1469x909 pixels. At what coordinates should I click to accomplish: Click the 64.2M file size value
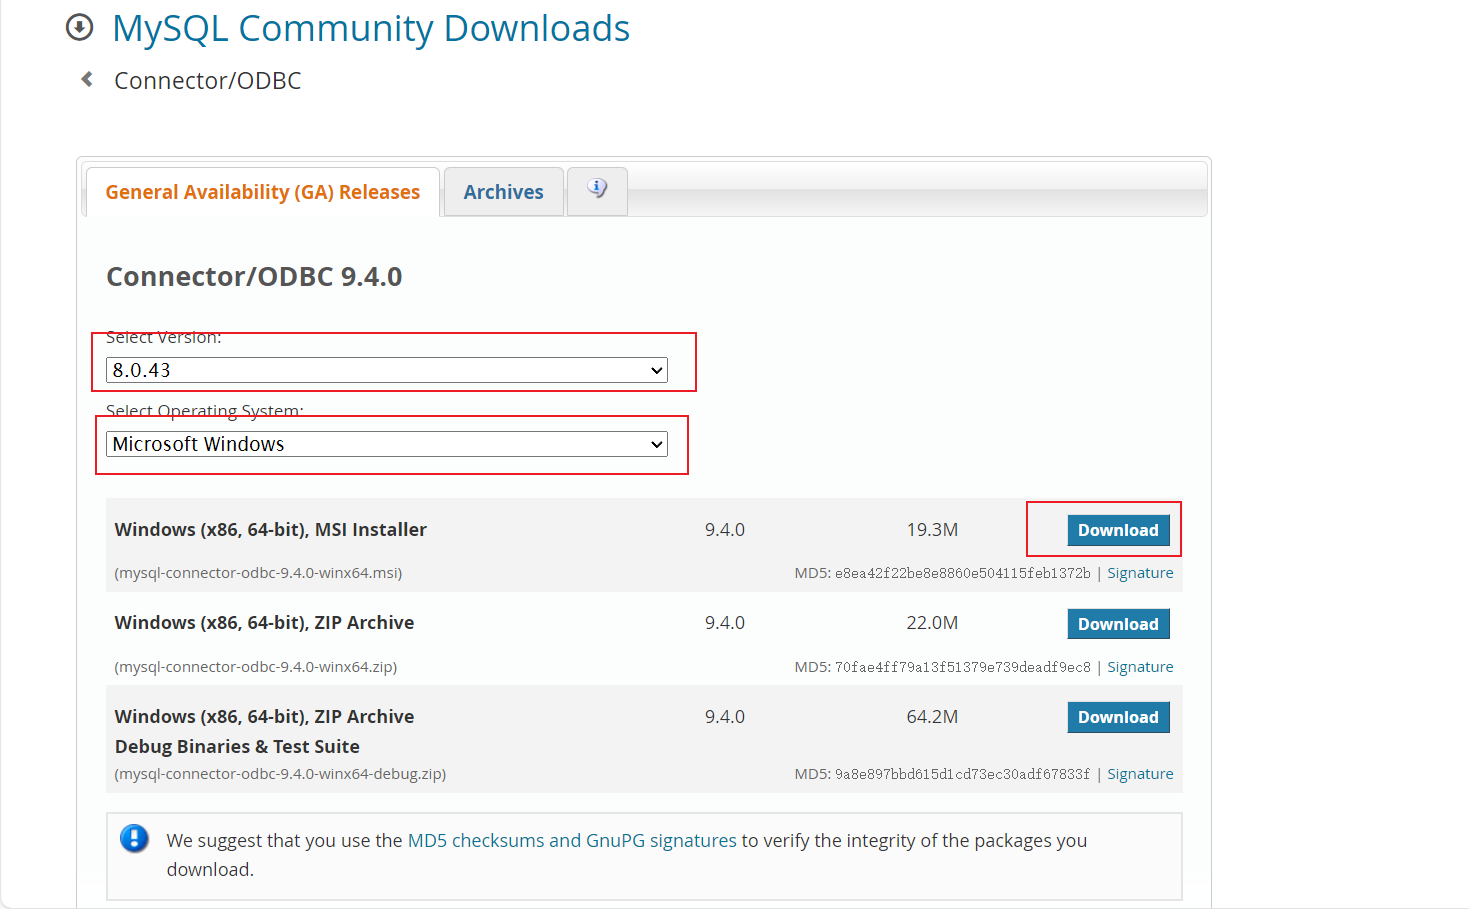pos(932,717)
